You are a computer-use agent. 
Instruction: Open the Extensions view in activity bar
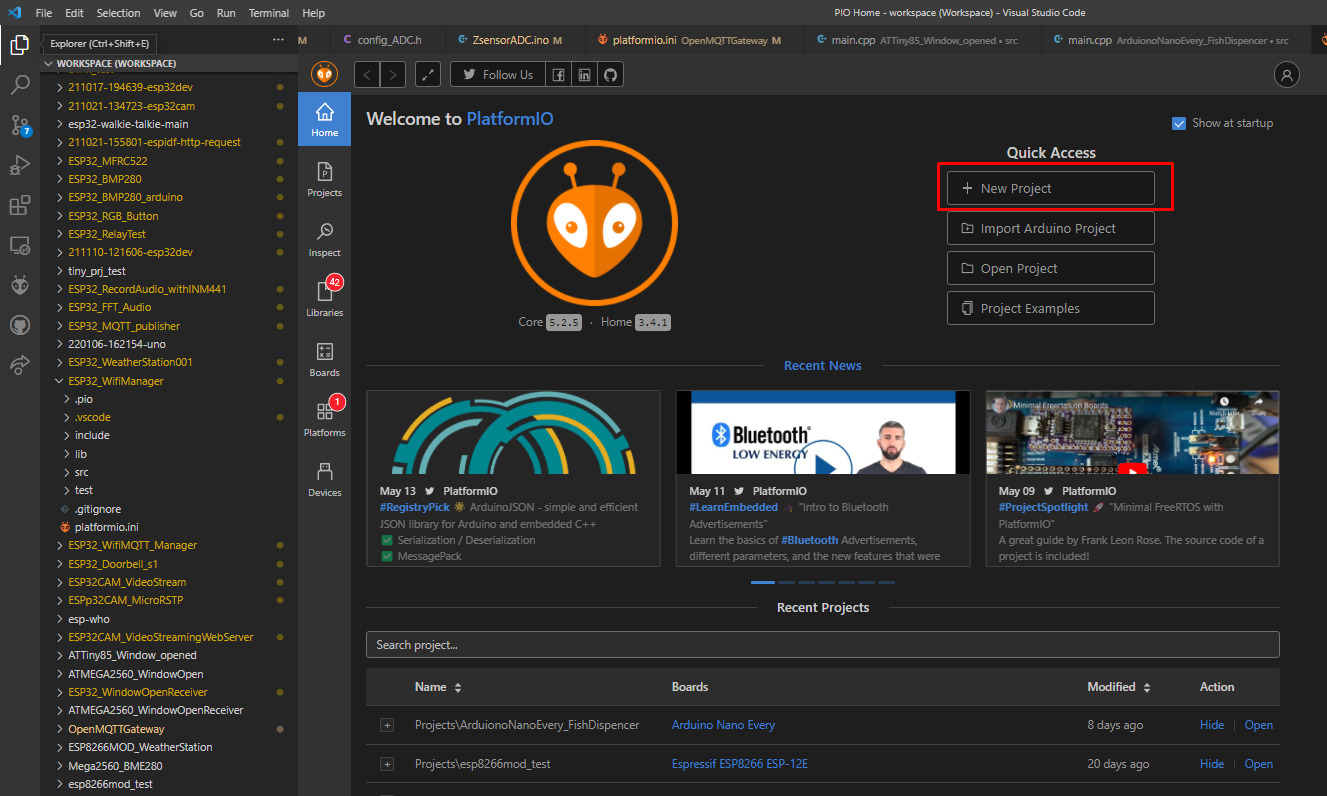point(19,205)
